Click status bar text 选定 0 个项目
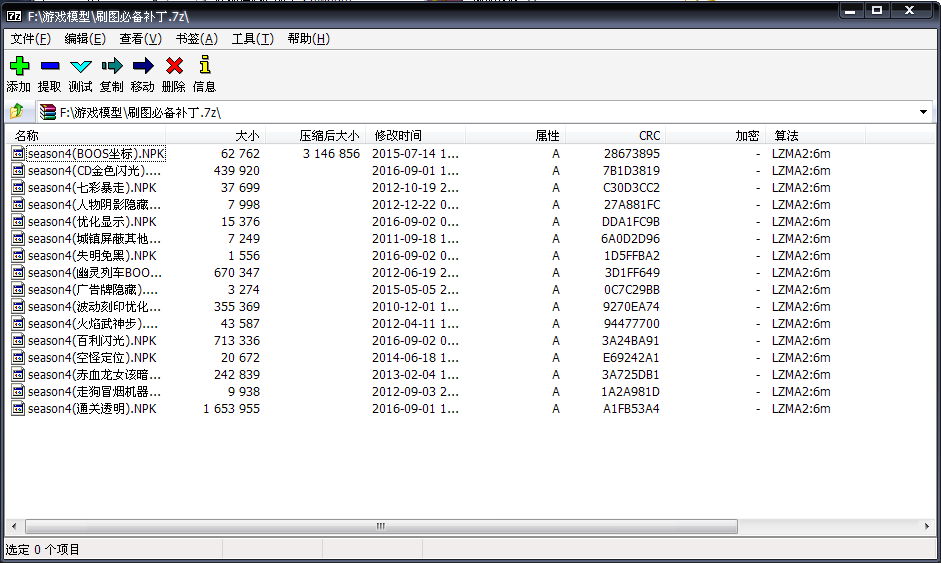 pos(42,550)
